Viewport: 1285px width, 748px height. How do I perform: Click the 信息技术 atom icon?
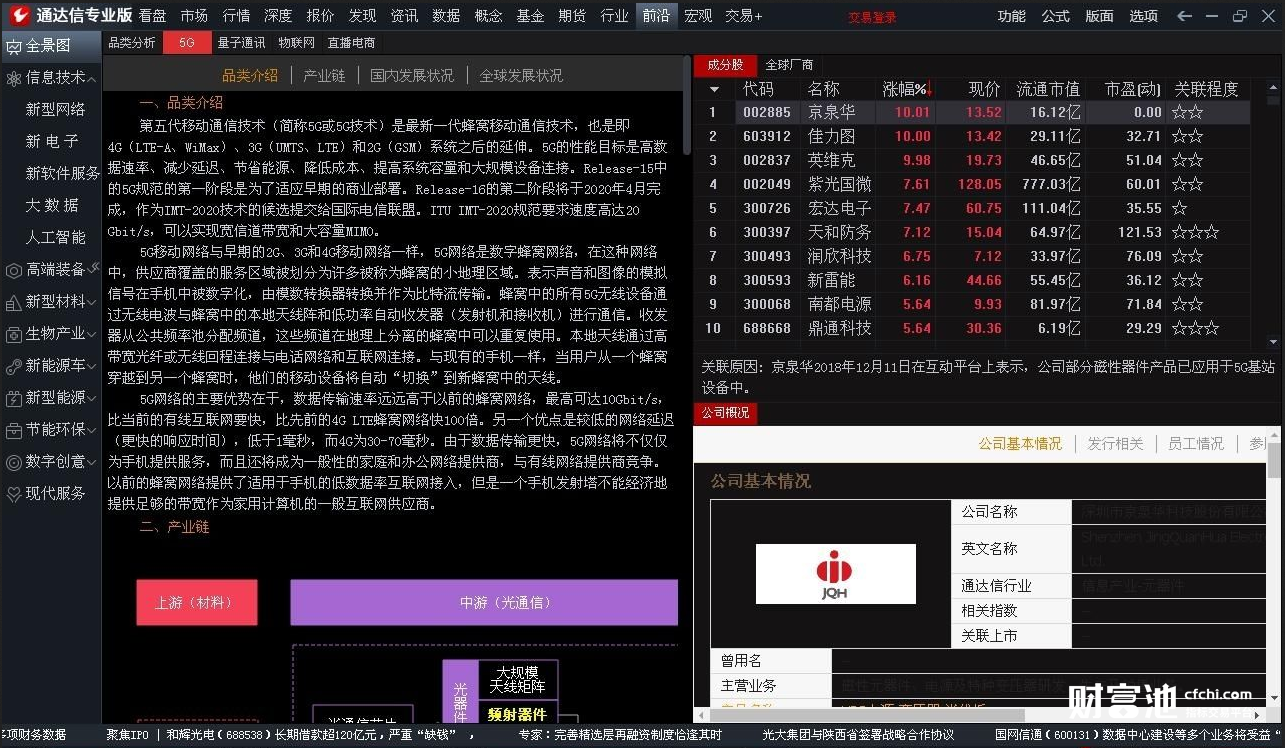pyautogui.click(x=13, y=78)
